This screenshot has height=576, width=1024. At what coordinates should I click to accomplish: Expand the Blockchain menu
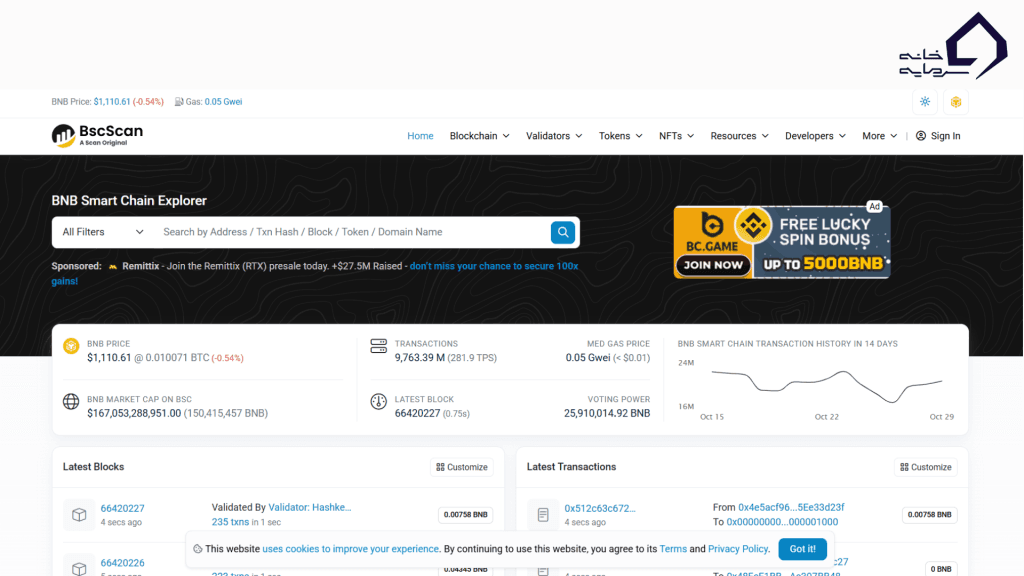[x=479, y=136]
